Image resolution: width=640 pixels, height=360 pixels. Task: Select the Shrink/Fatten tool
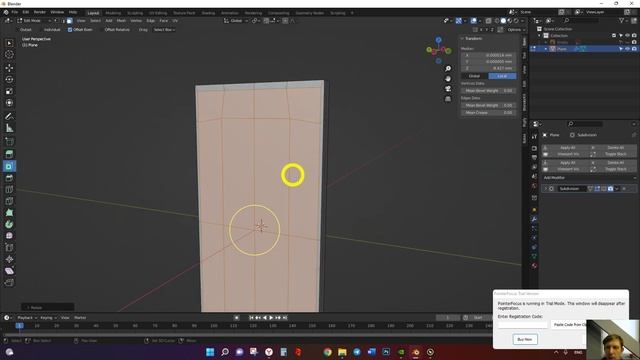pos(9,259)
